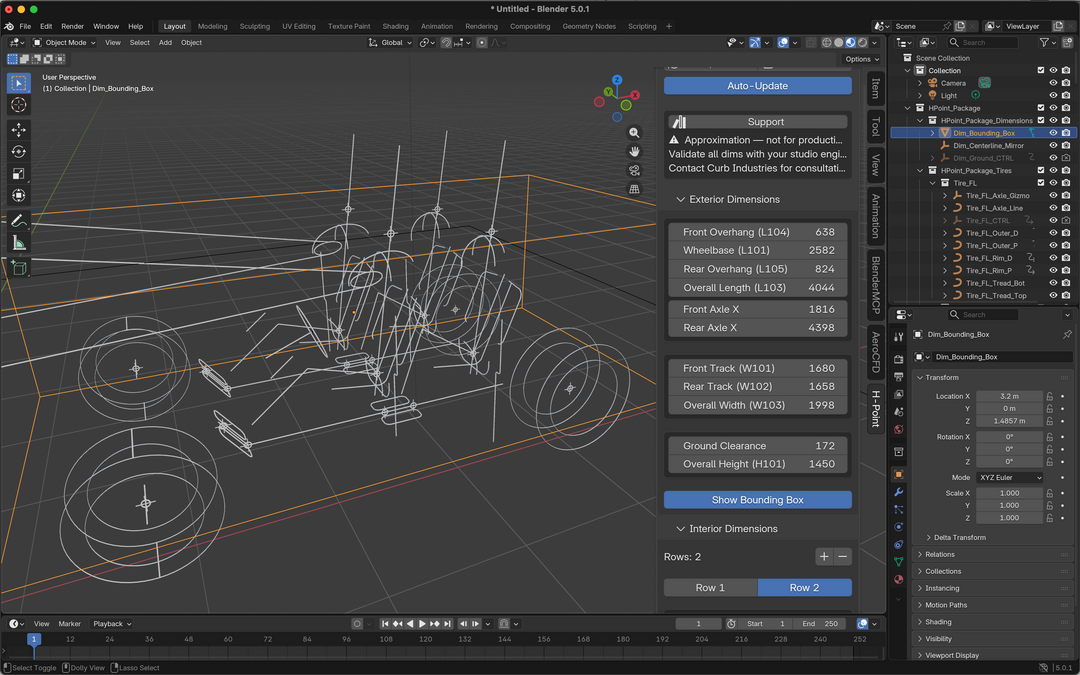
Task: Jump to the timeline start frame
Action: [385, 623]
